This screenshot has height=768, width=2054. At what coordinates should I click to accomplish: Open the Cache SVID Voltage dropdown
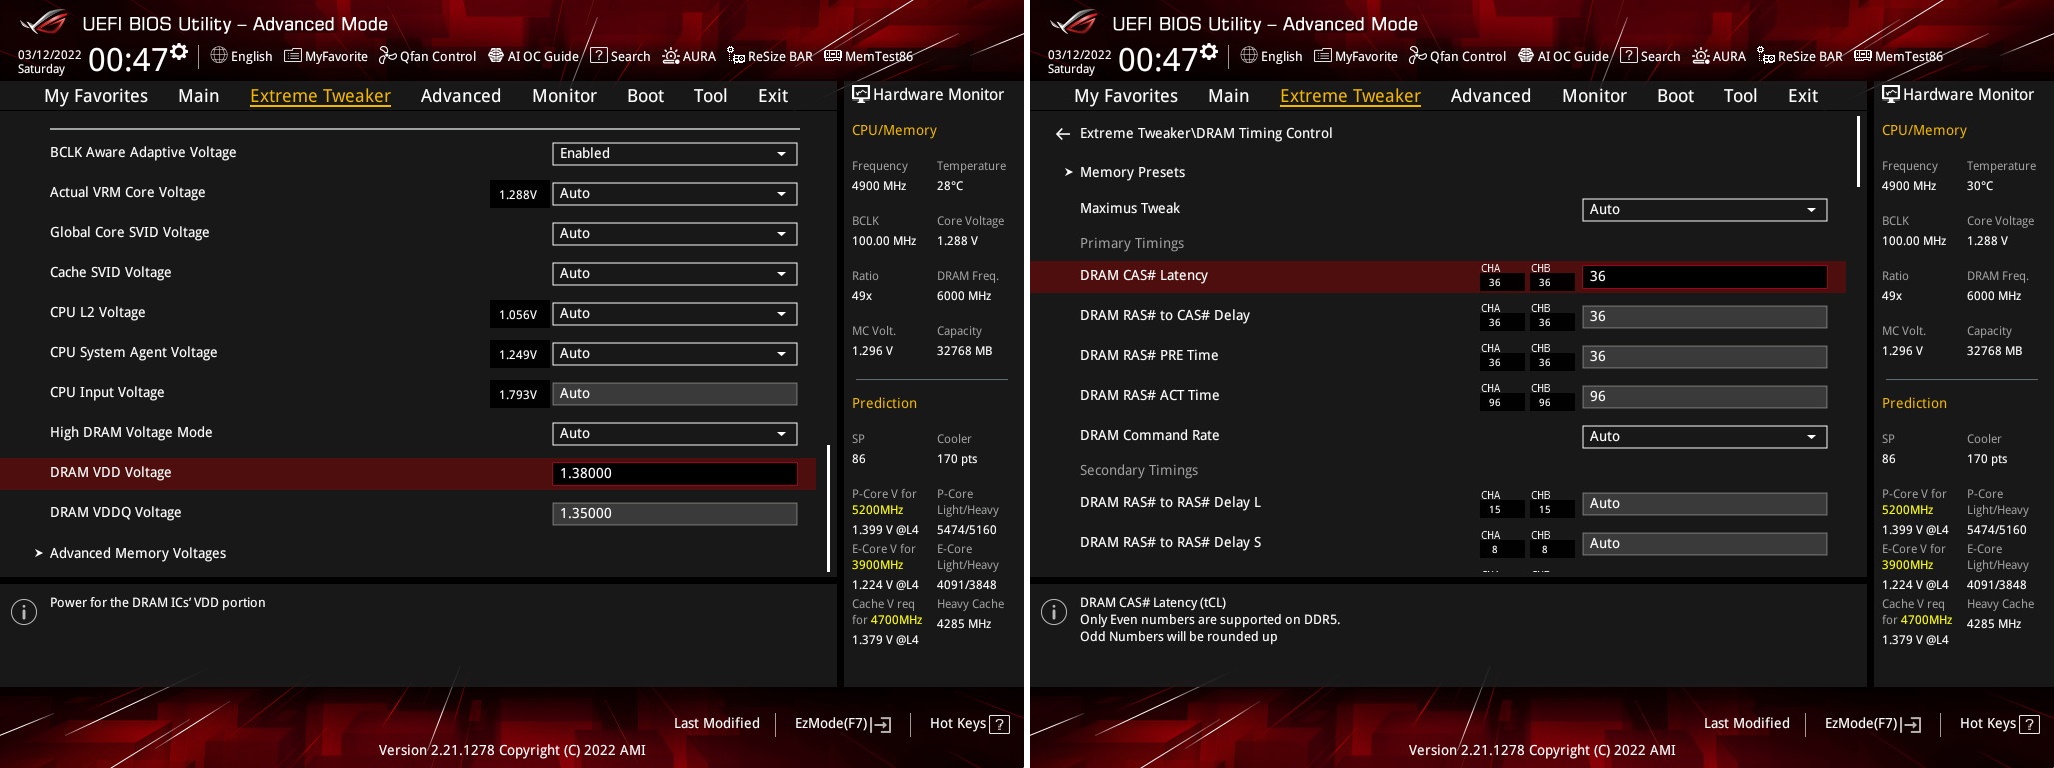click(x=674, y=273)
